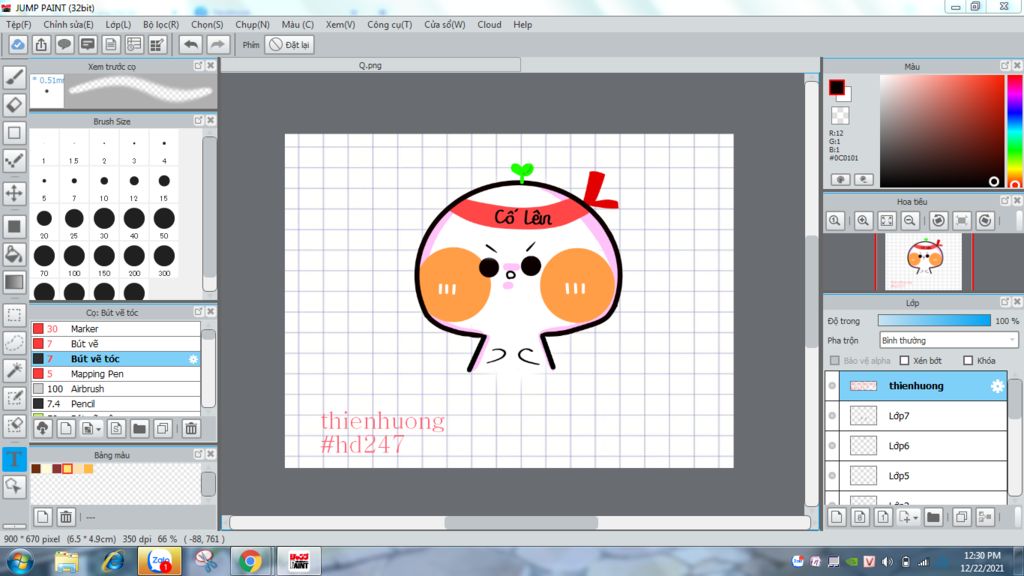Zoom out from the Hoa tiêu panel
Image resolution: width=1024 pixels, height=576 pixels.
(x=910, y=221)
